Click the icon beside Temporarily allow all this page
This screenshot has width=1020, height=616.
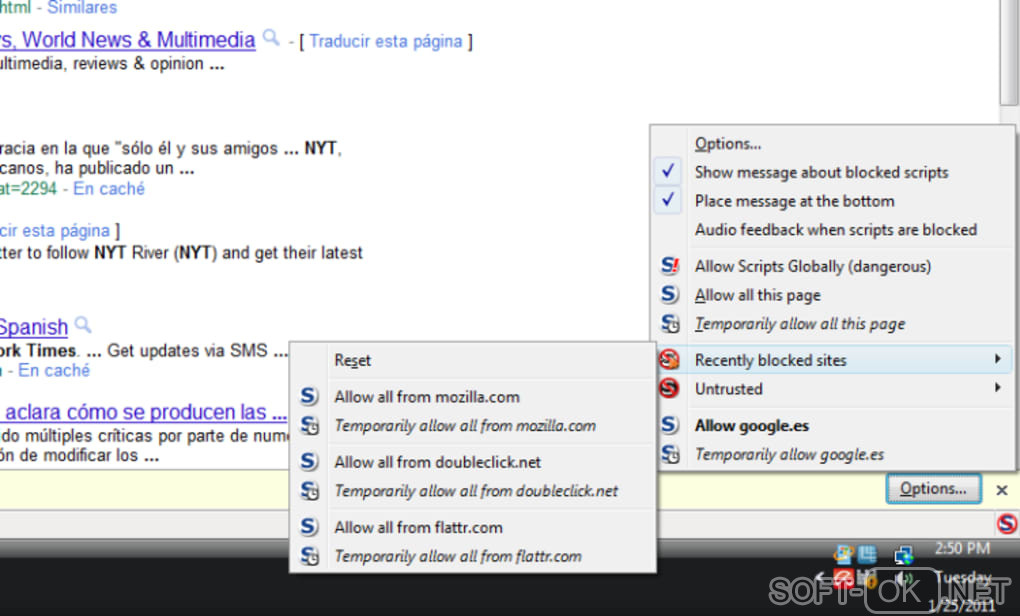click(670, 323)
